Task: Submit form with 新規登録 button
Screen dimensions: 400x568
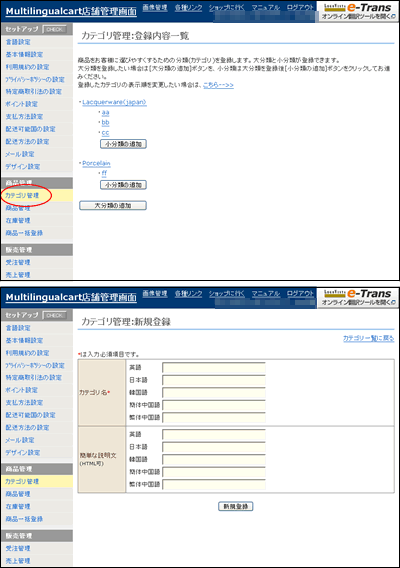Action: pyautogui.click(x=236, y=506)
